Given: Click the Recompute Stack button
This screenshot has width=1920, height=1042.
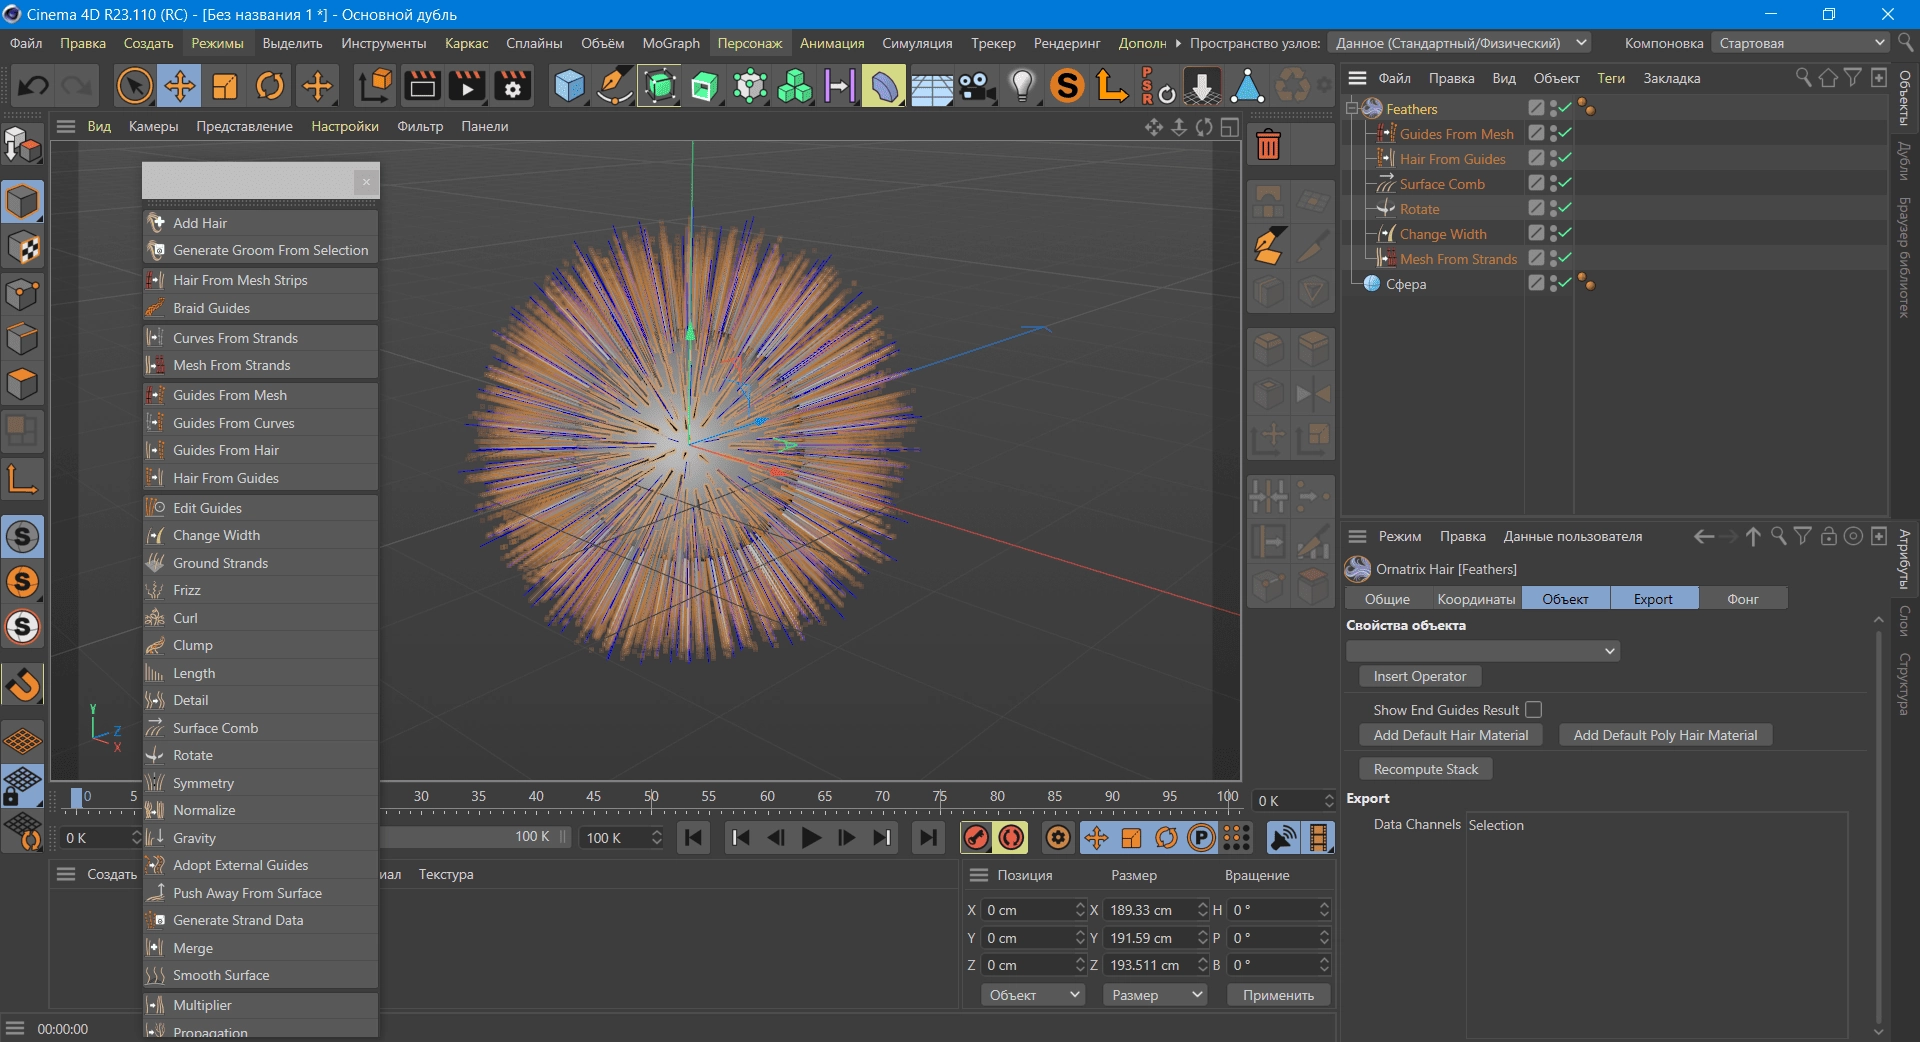Looking at the screenshot, I should click(x=1426, y=769).
